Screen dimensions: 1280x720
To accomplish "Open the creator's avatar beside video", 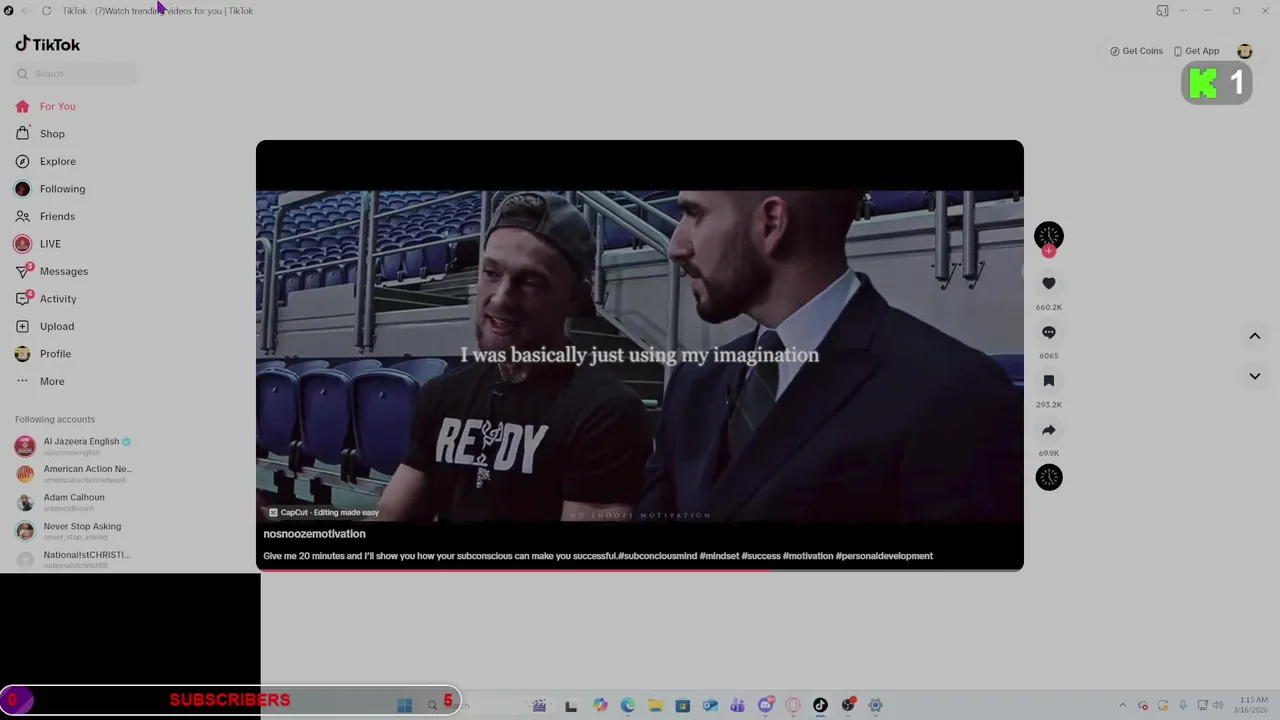I will pos(1049,236).
